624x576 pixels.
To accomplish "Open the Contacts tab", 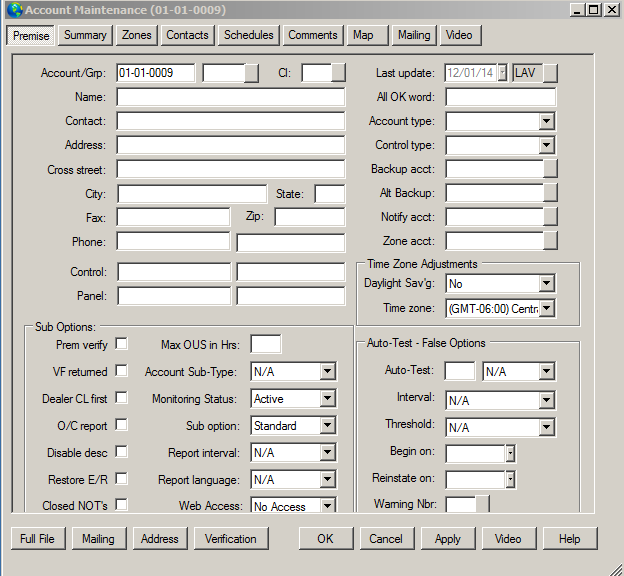I will (187, 35).
